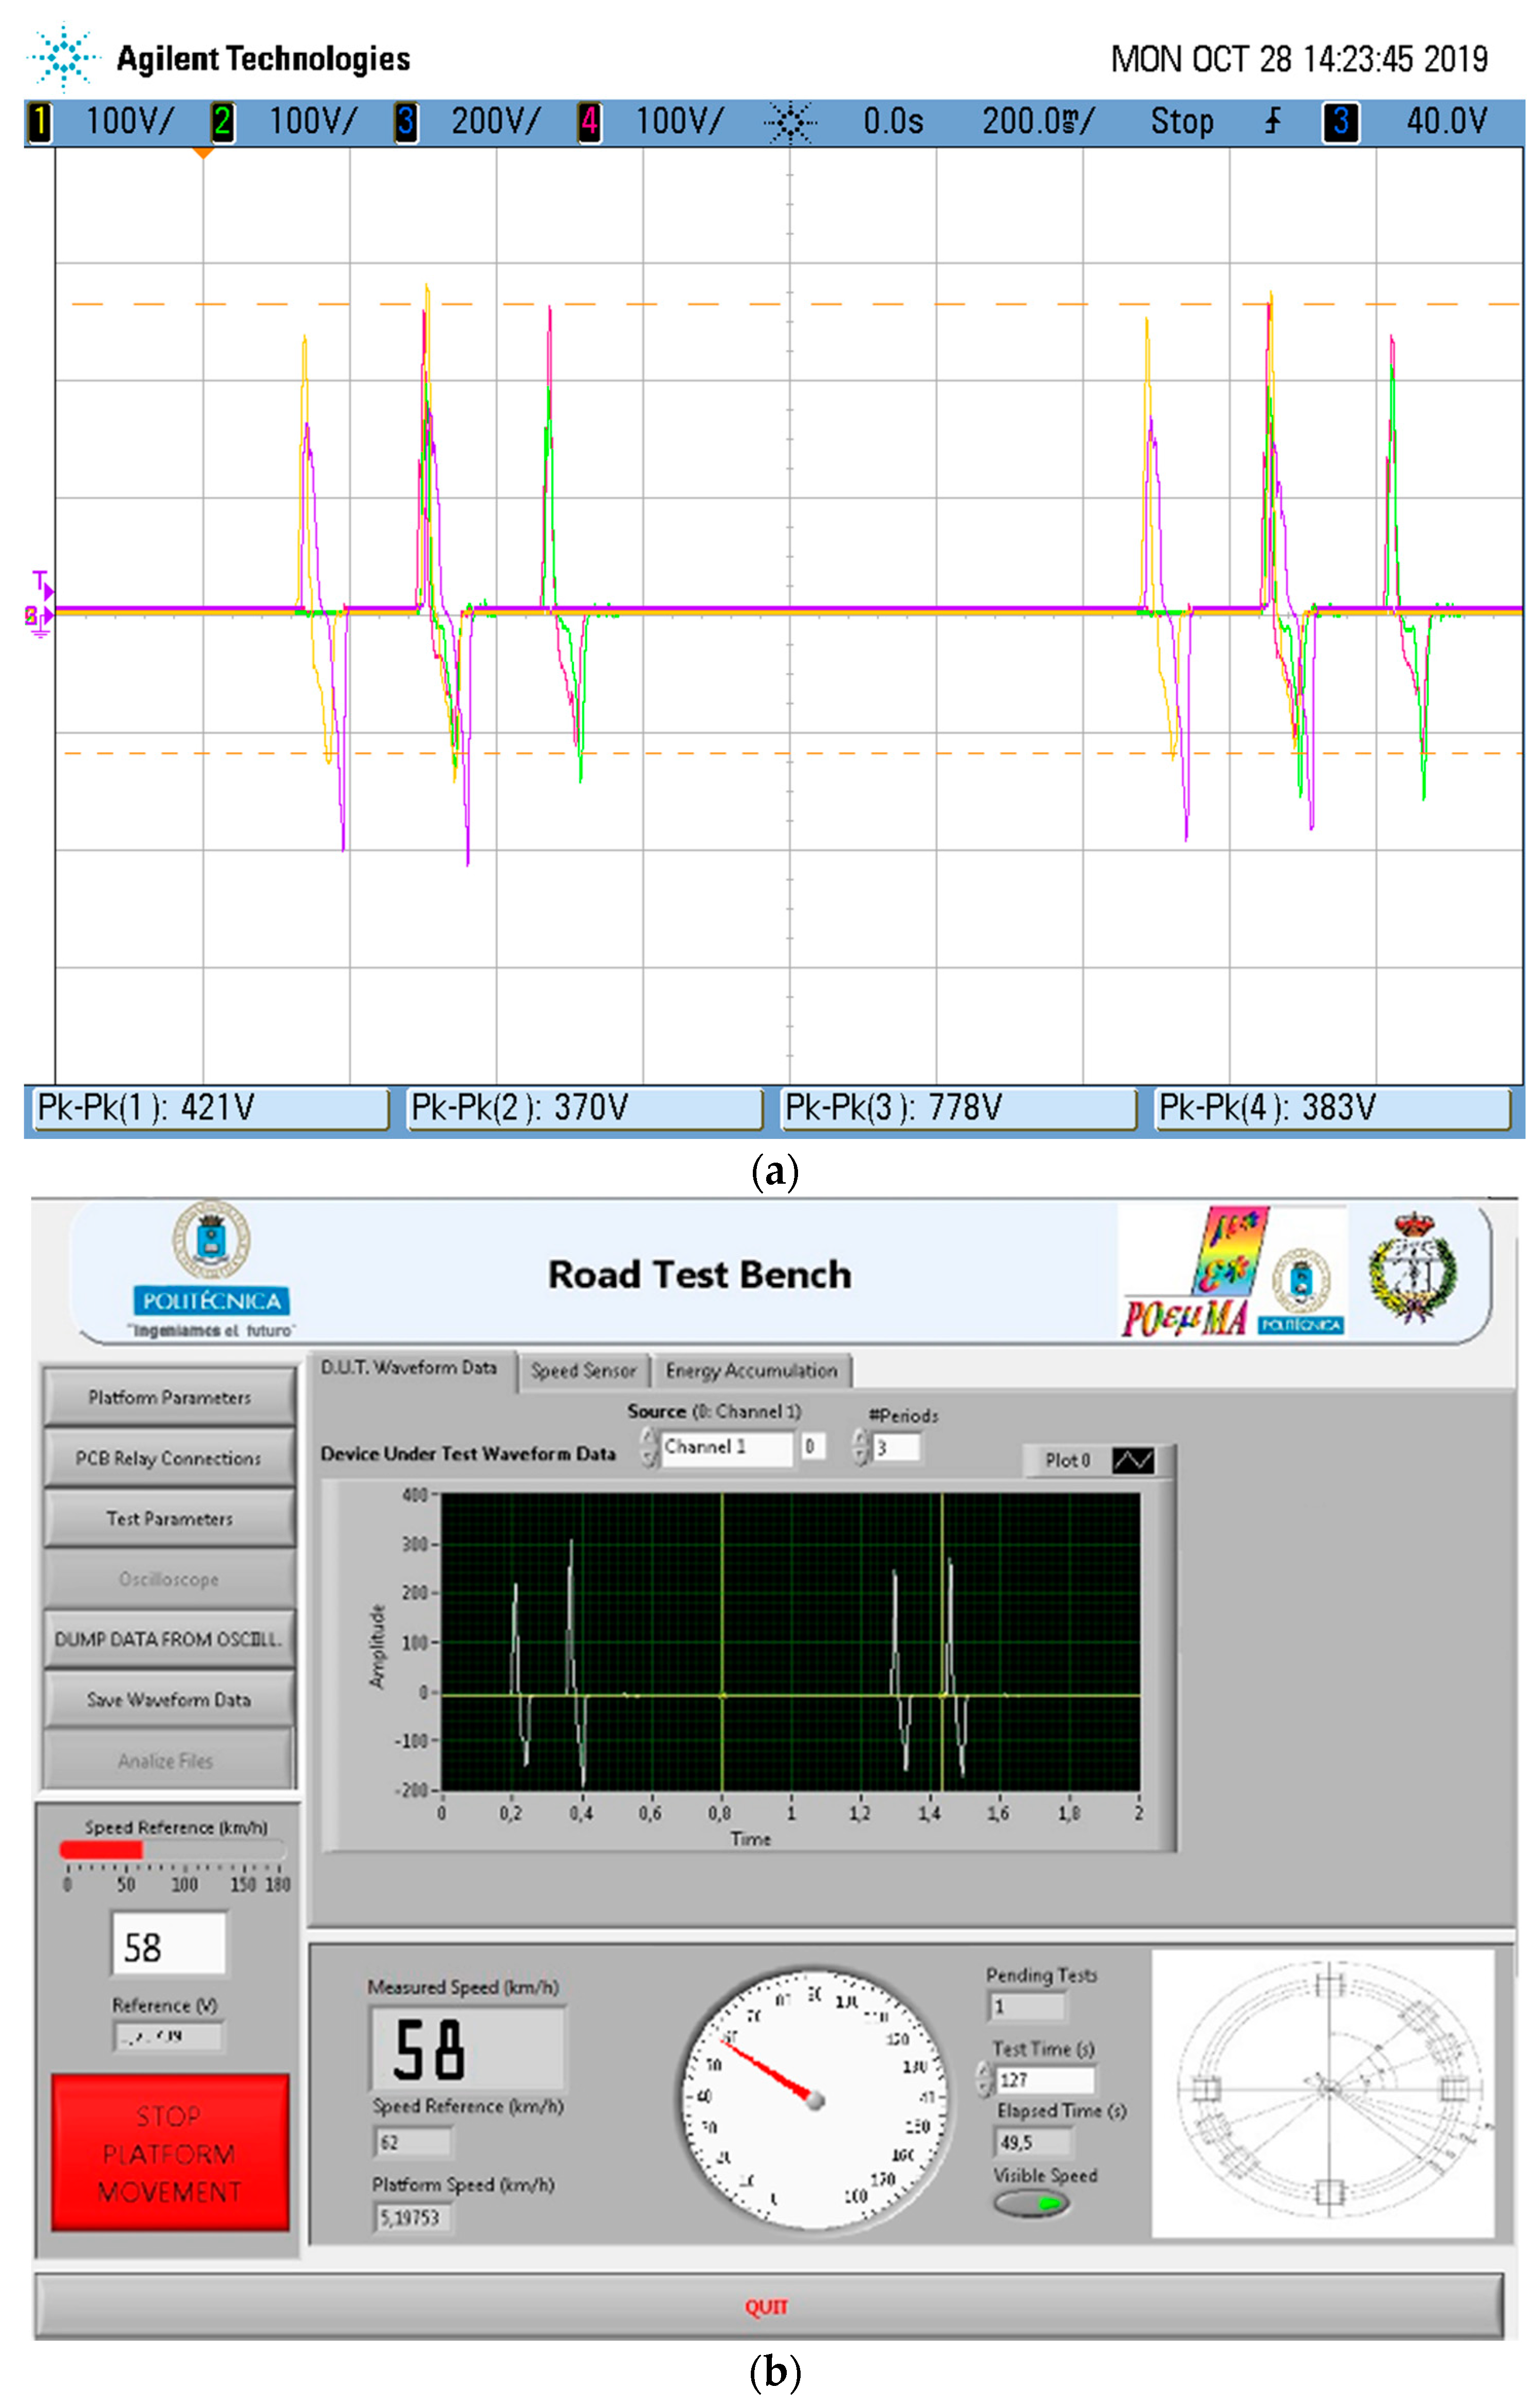Click the oscilloscope channel 4 indicator

[589, 122]
